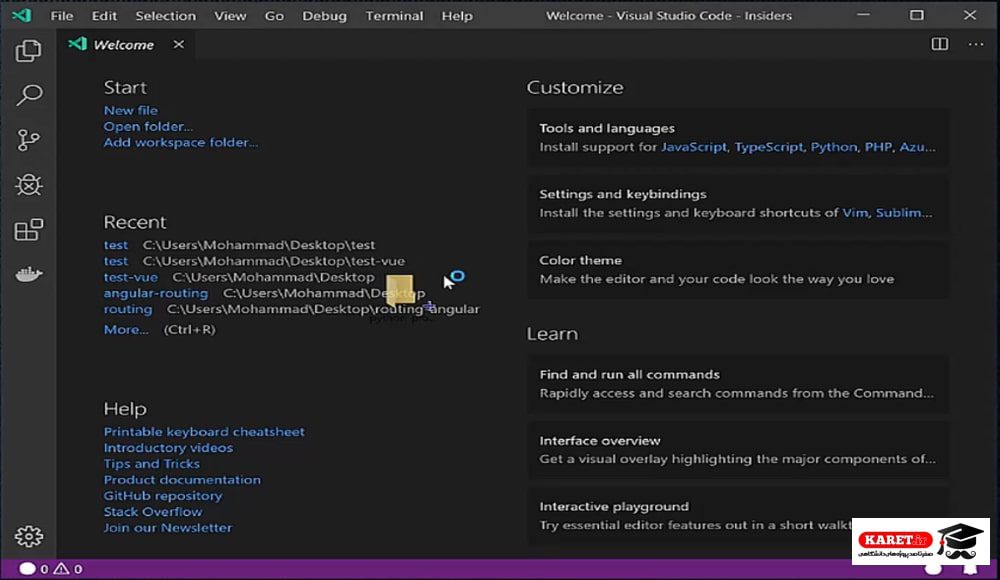Open Tips and Tricks link
The image size is (1000, 580).
click(152, 463)
